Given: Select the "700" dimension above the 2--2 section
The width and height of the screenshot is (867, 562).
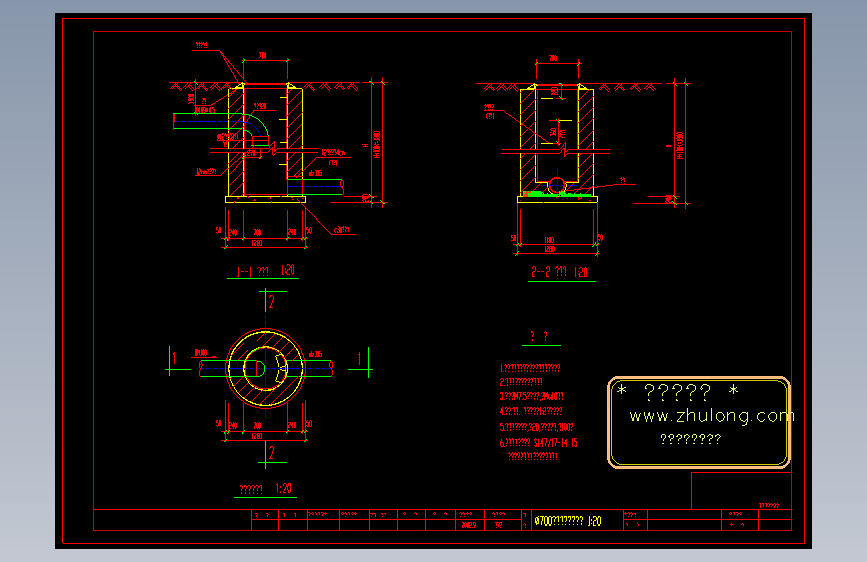Looking at the screenshot, I should [553, 58].
